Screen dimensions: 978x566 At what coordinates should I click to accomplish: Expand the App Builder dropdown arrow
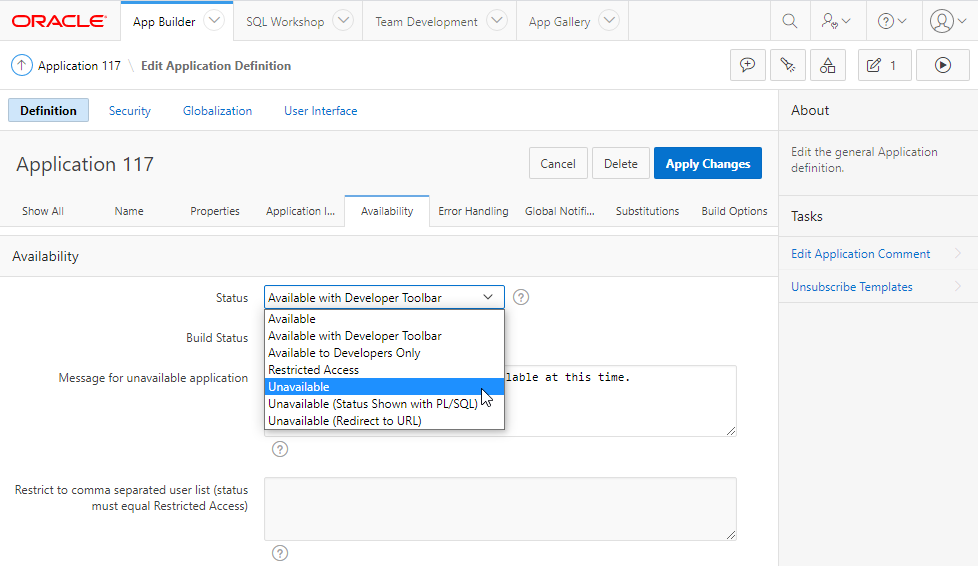tap(213, 21)
